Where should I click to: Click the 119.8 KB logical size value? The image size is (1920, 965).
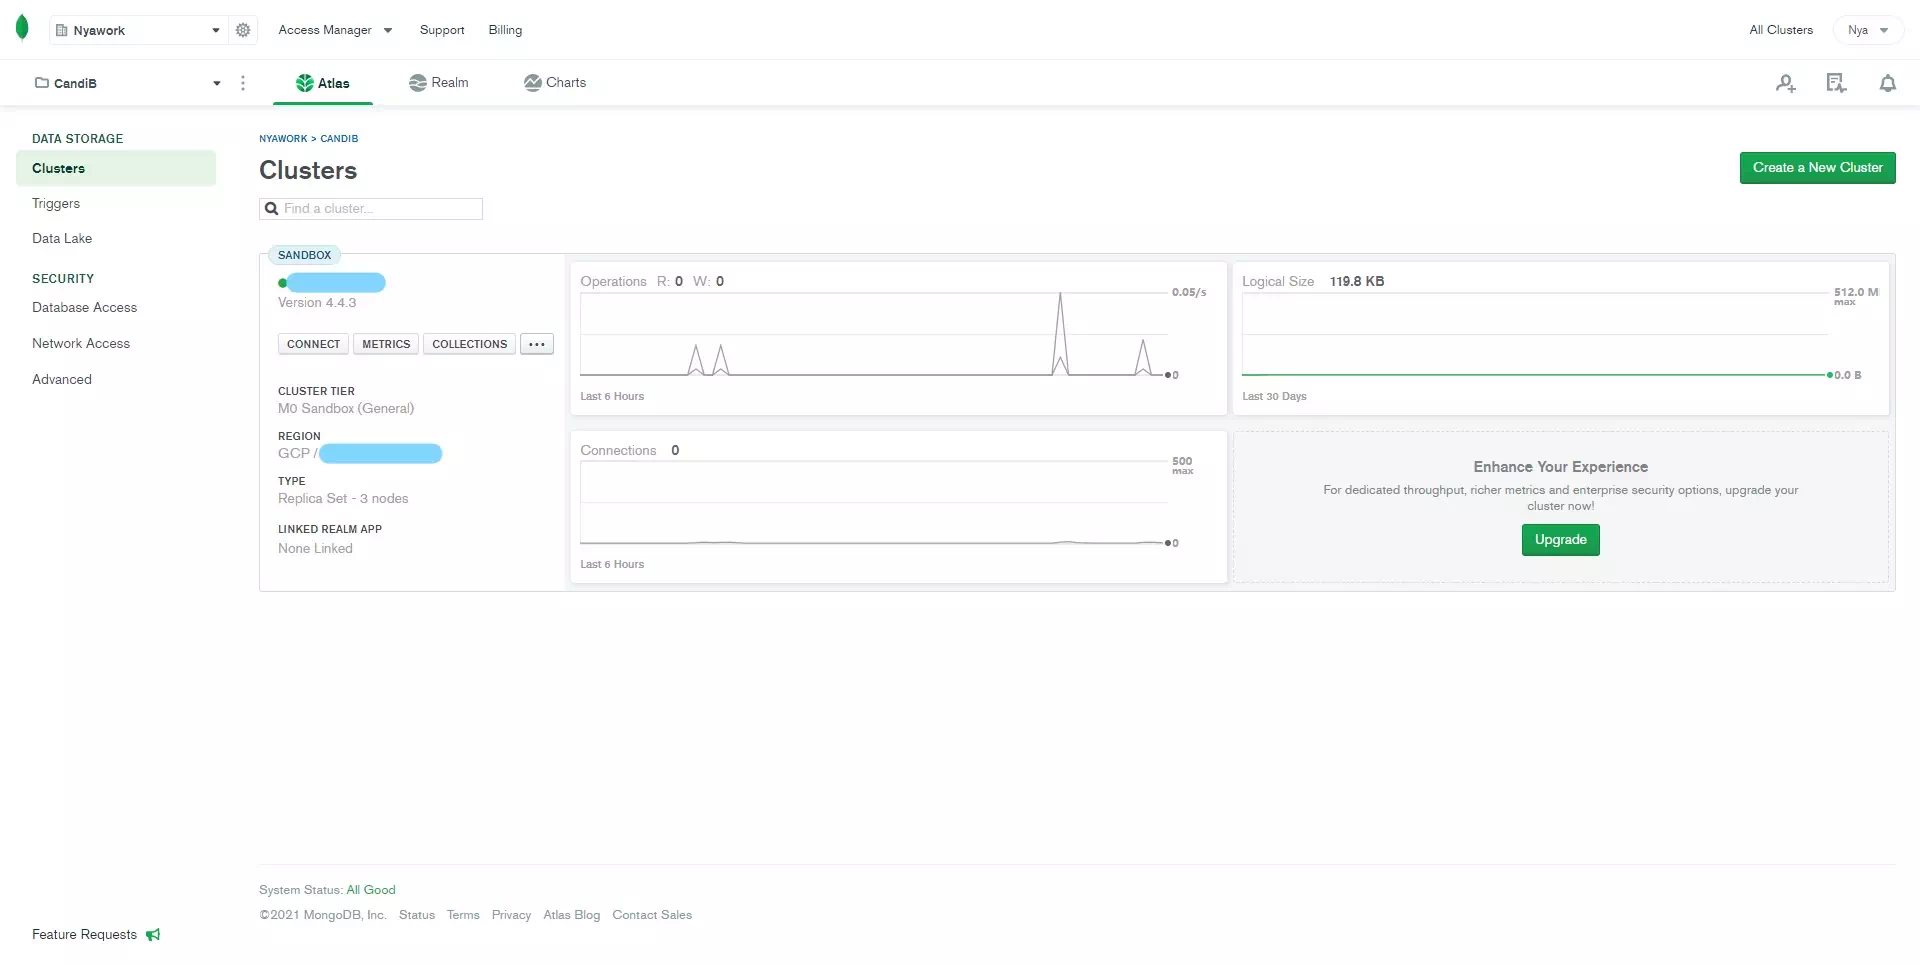pos(1357,282)
